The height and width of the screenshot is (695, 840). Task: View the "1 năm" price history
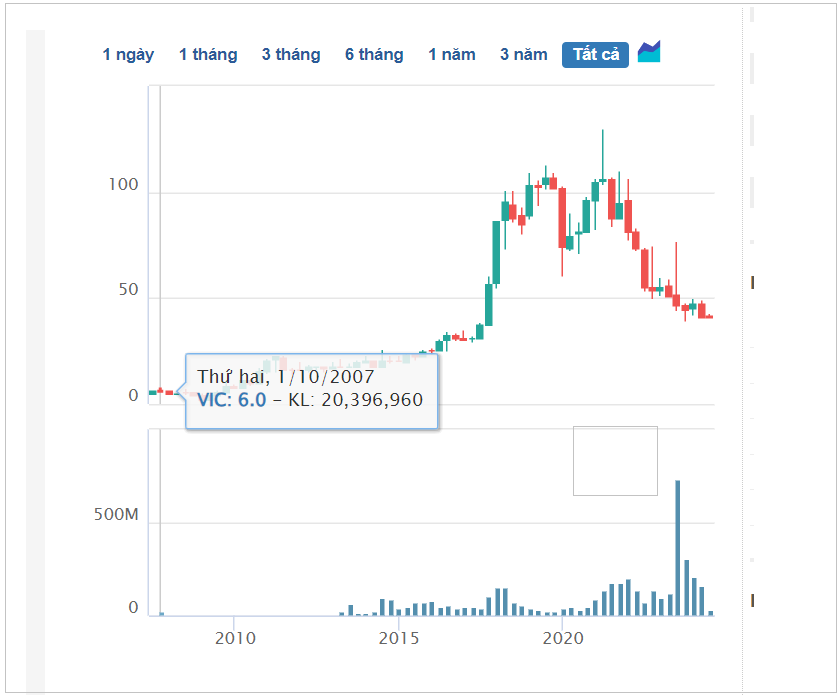pyautogui.click(x=452, y=54)
